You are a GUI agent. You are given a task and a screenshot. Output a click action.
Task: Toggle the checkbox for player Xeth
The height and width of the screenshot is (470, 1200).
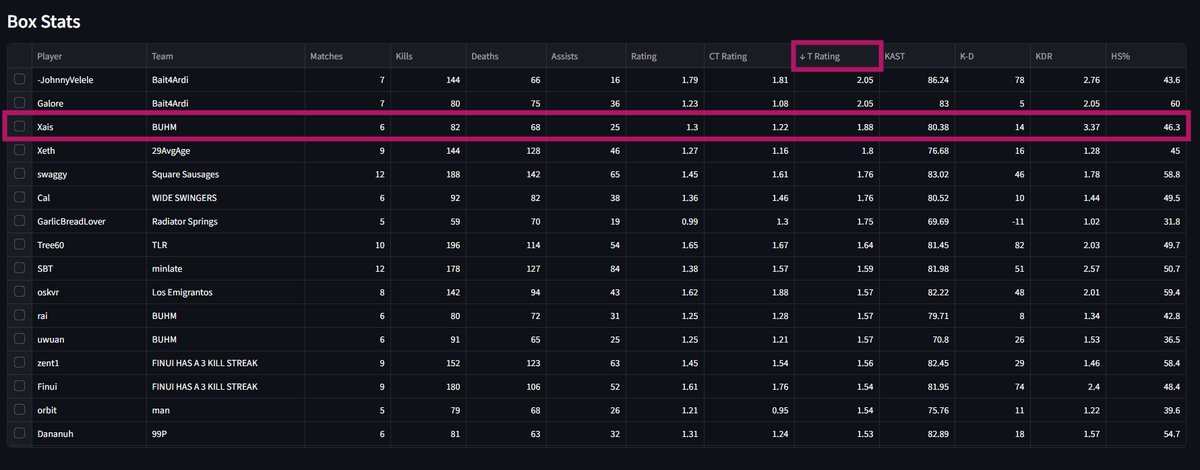pyautogui.click(x=19, y=150)
